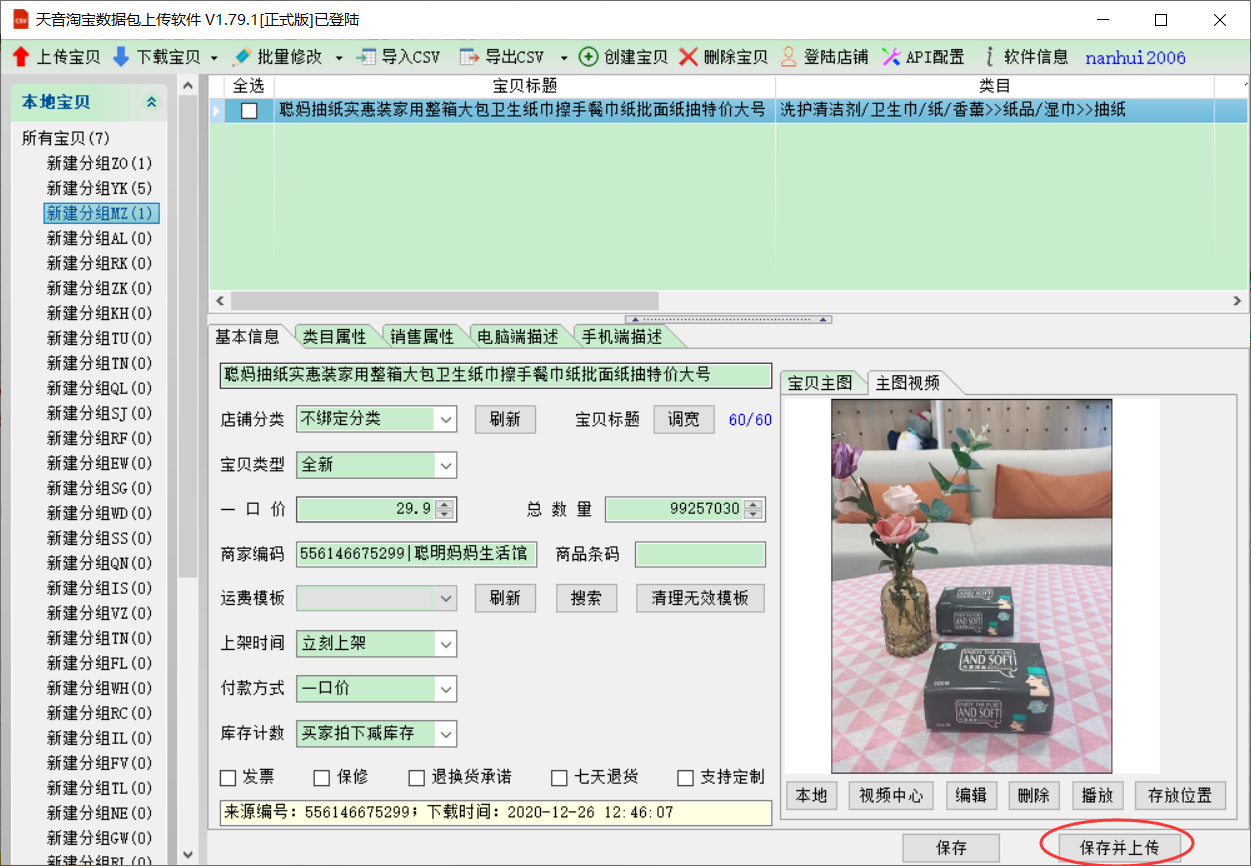The height and width of the screenshot is (866, 1251).
Task: Check the 全选 row checkbox in list
Action: pos(249,110)
